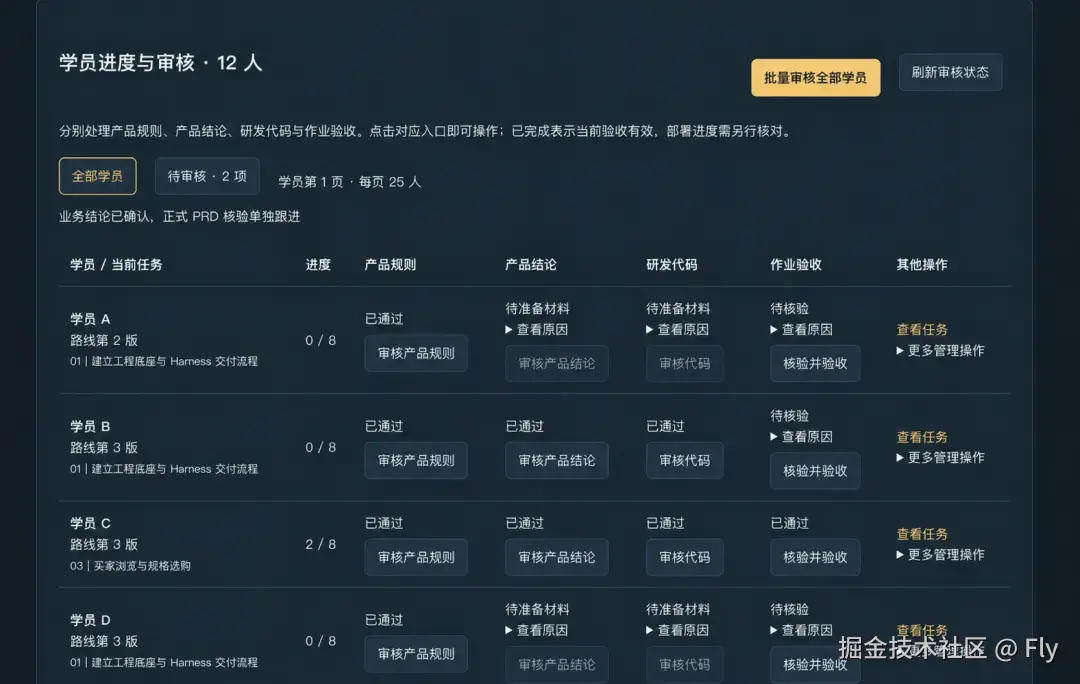This screenshot has width=1080, height=684.
Task: Click the 学员 C name
Action: click(90, 523)
